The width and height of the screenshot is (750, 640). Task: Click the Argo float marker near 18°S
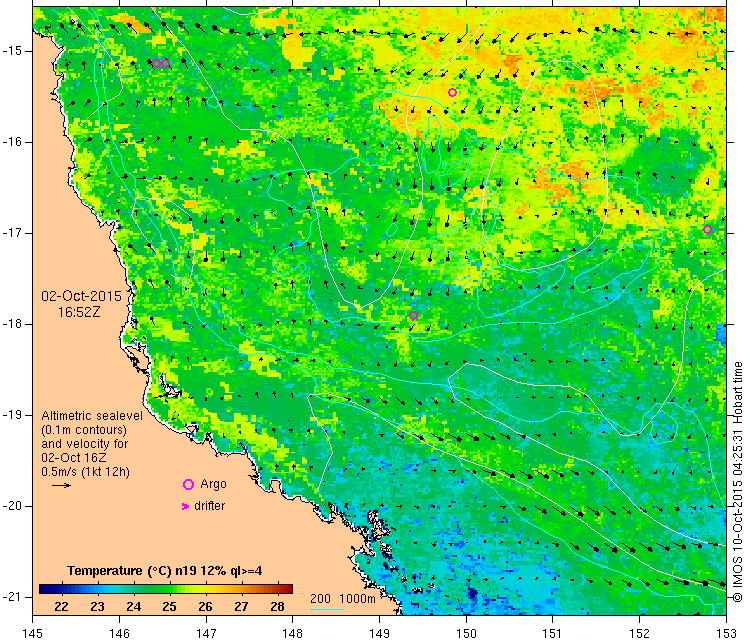pyautogui.click(x=414, y=316)
